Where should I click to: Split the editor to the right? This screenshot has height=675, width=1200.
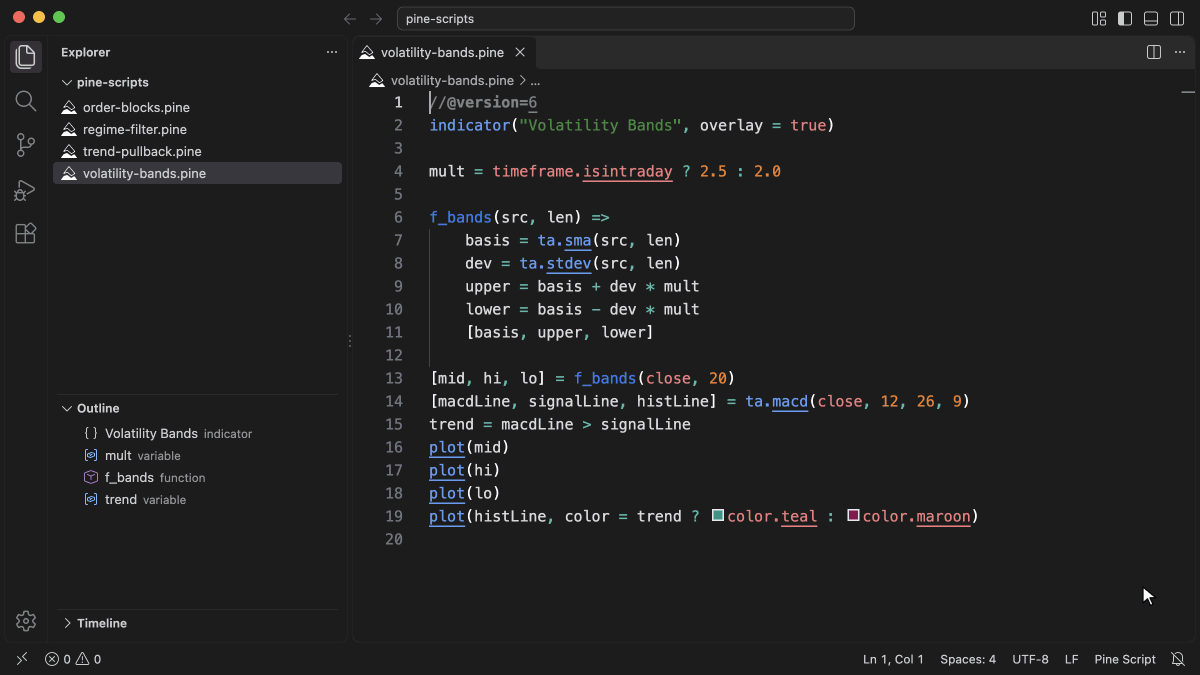click(1153, 52)
